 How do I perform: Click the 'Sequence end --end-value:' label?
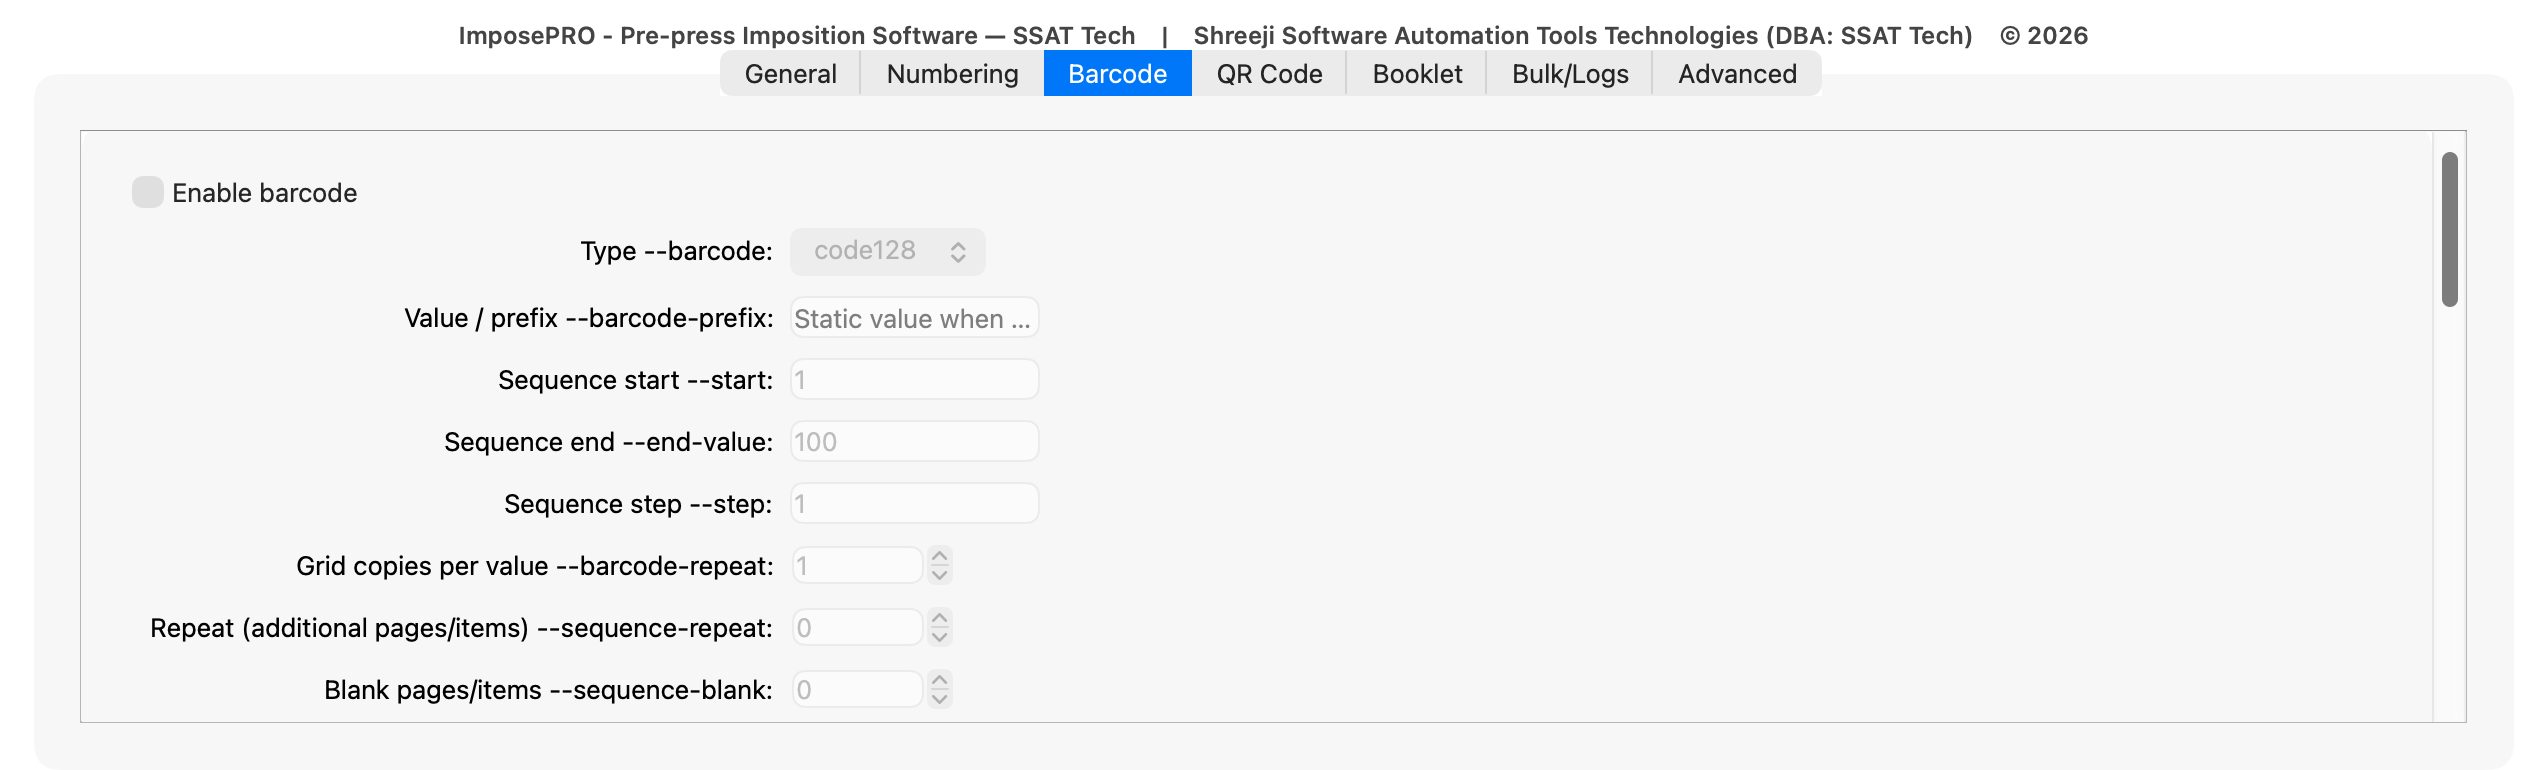[x=608, y=442]
